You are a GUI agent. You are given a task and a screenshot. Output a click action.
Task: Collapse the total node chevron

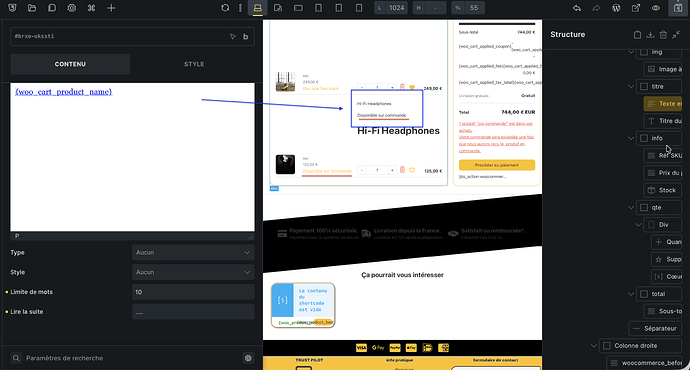[x=631, y=294]
